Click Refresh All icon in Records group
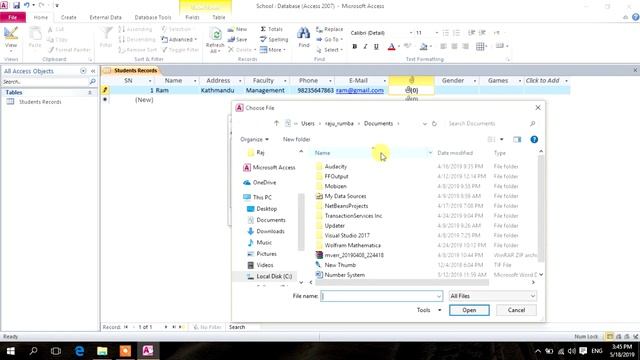Screen dimensions: 640x360 pyautogui.click(x=215, y=35)
